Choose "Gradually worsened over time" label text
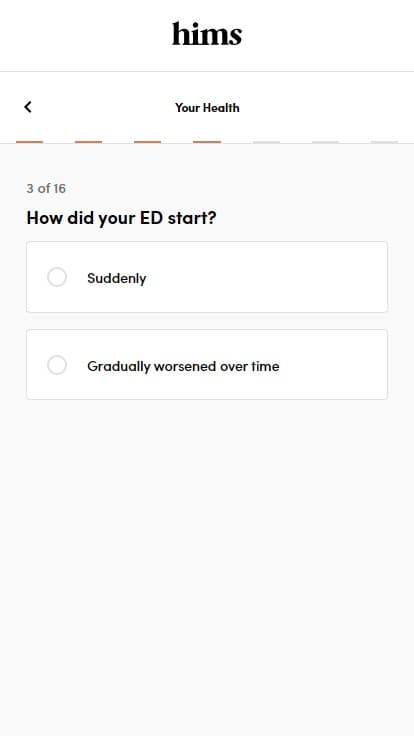 (x=183, y=366)
